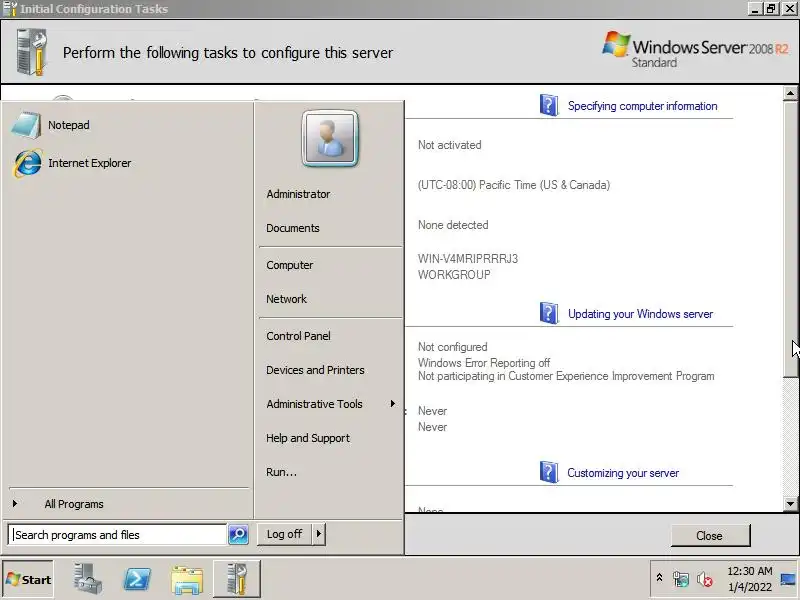Minimize the Initial Configuration Tasks window
Screen dimensions: 800x600
756,9
